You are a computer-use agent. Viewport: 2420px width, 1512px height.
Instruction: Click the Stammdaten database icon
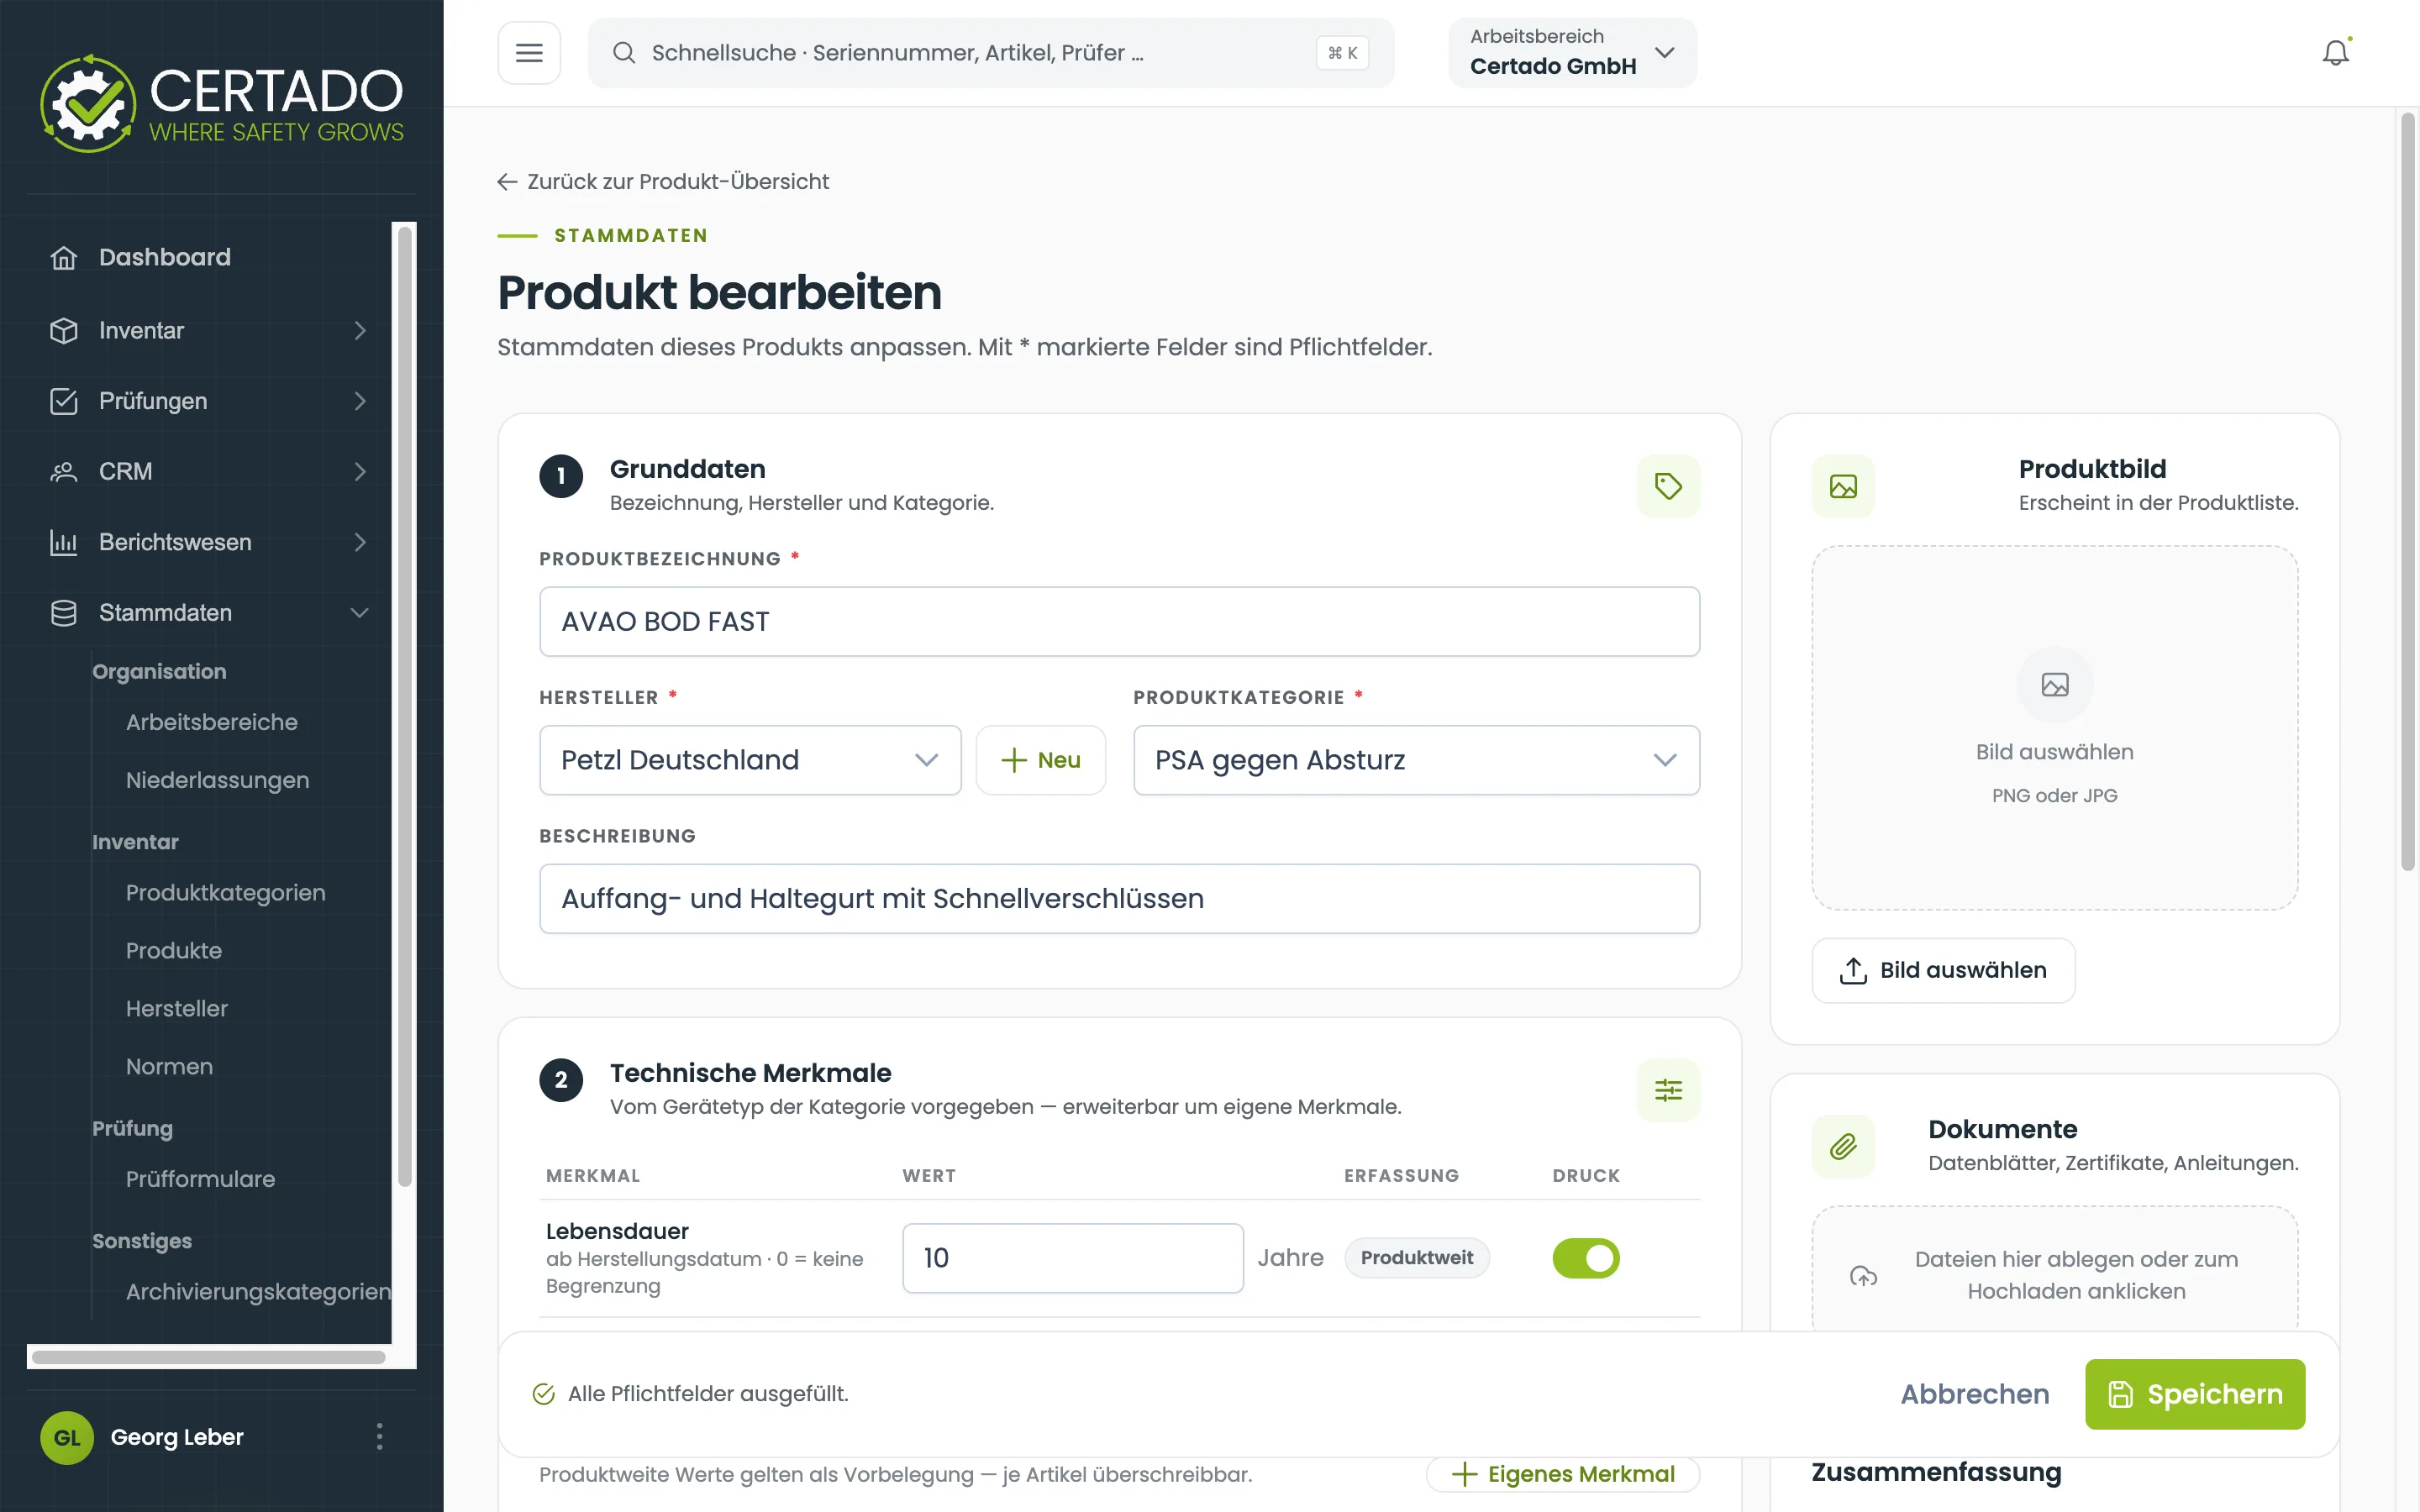[64, 613]
